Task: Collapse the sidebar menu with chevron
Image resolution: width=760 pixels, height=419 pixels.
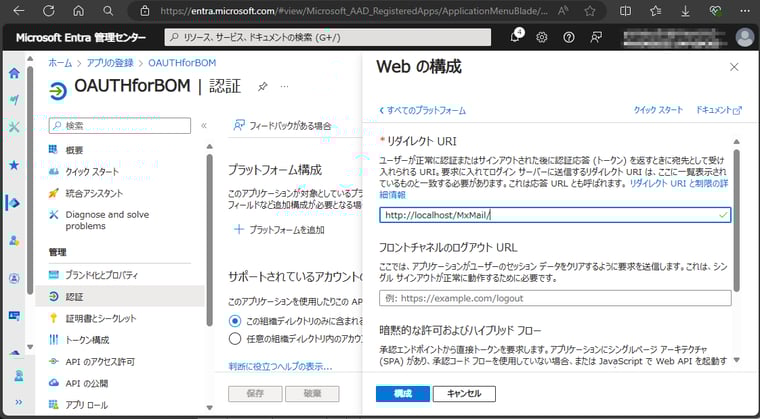Action: [204, 126]
